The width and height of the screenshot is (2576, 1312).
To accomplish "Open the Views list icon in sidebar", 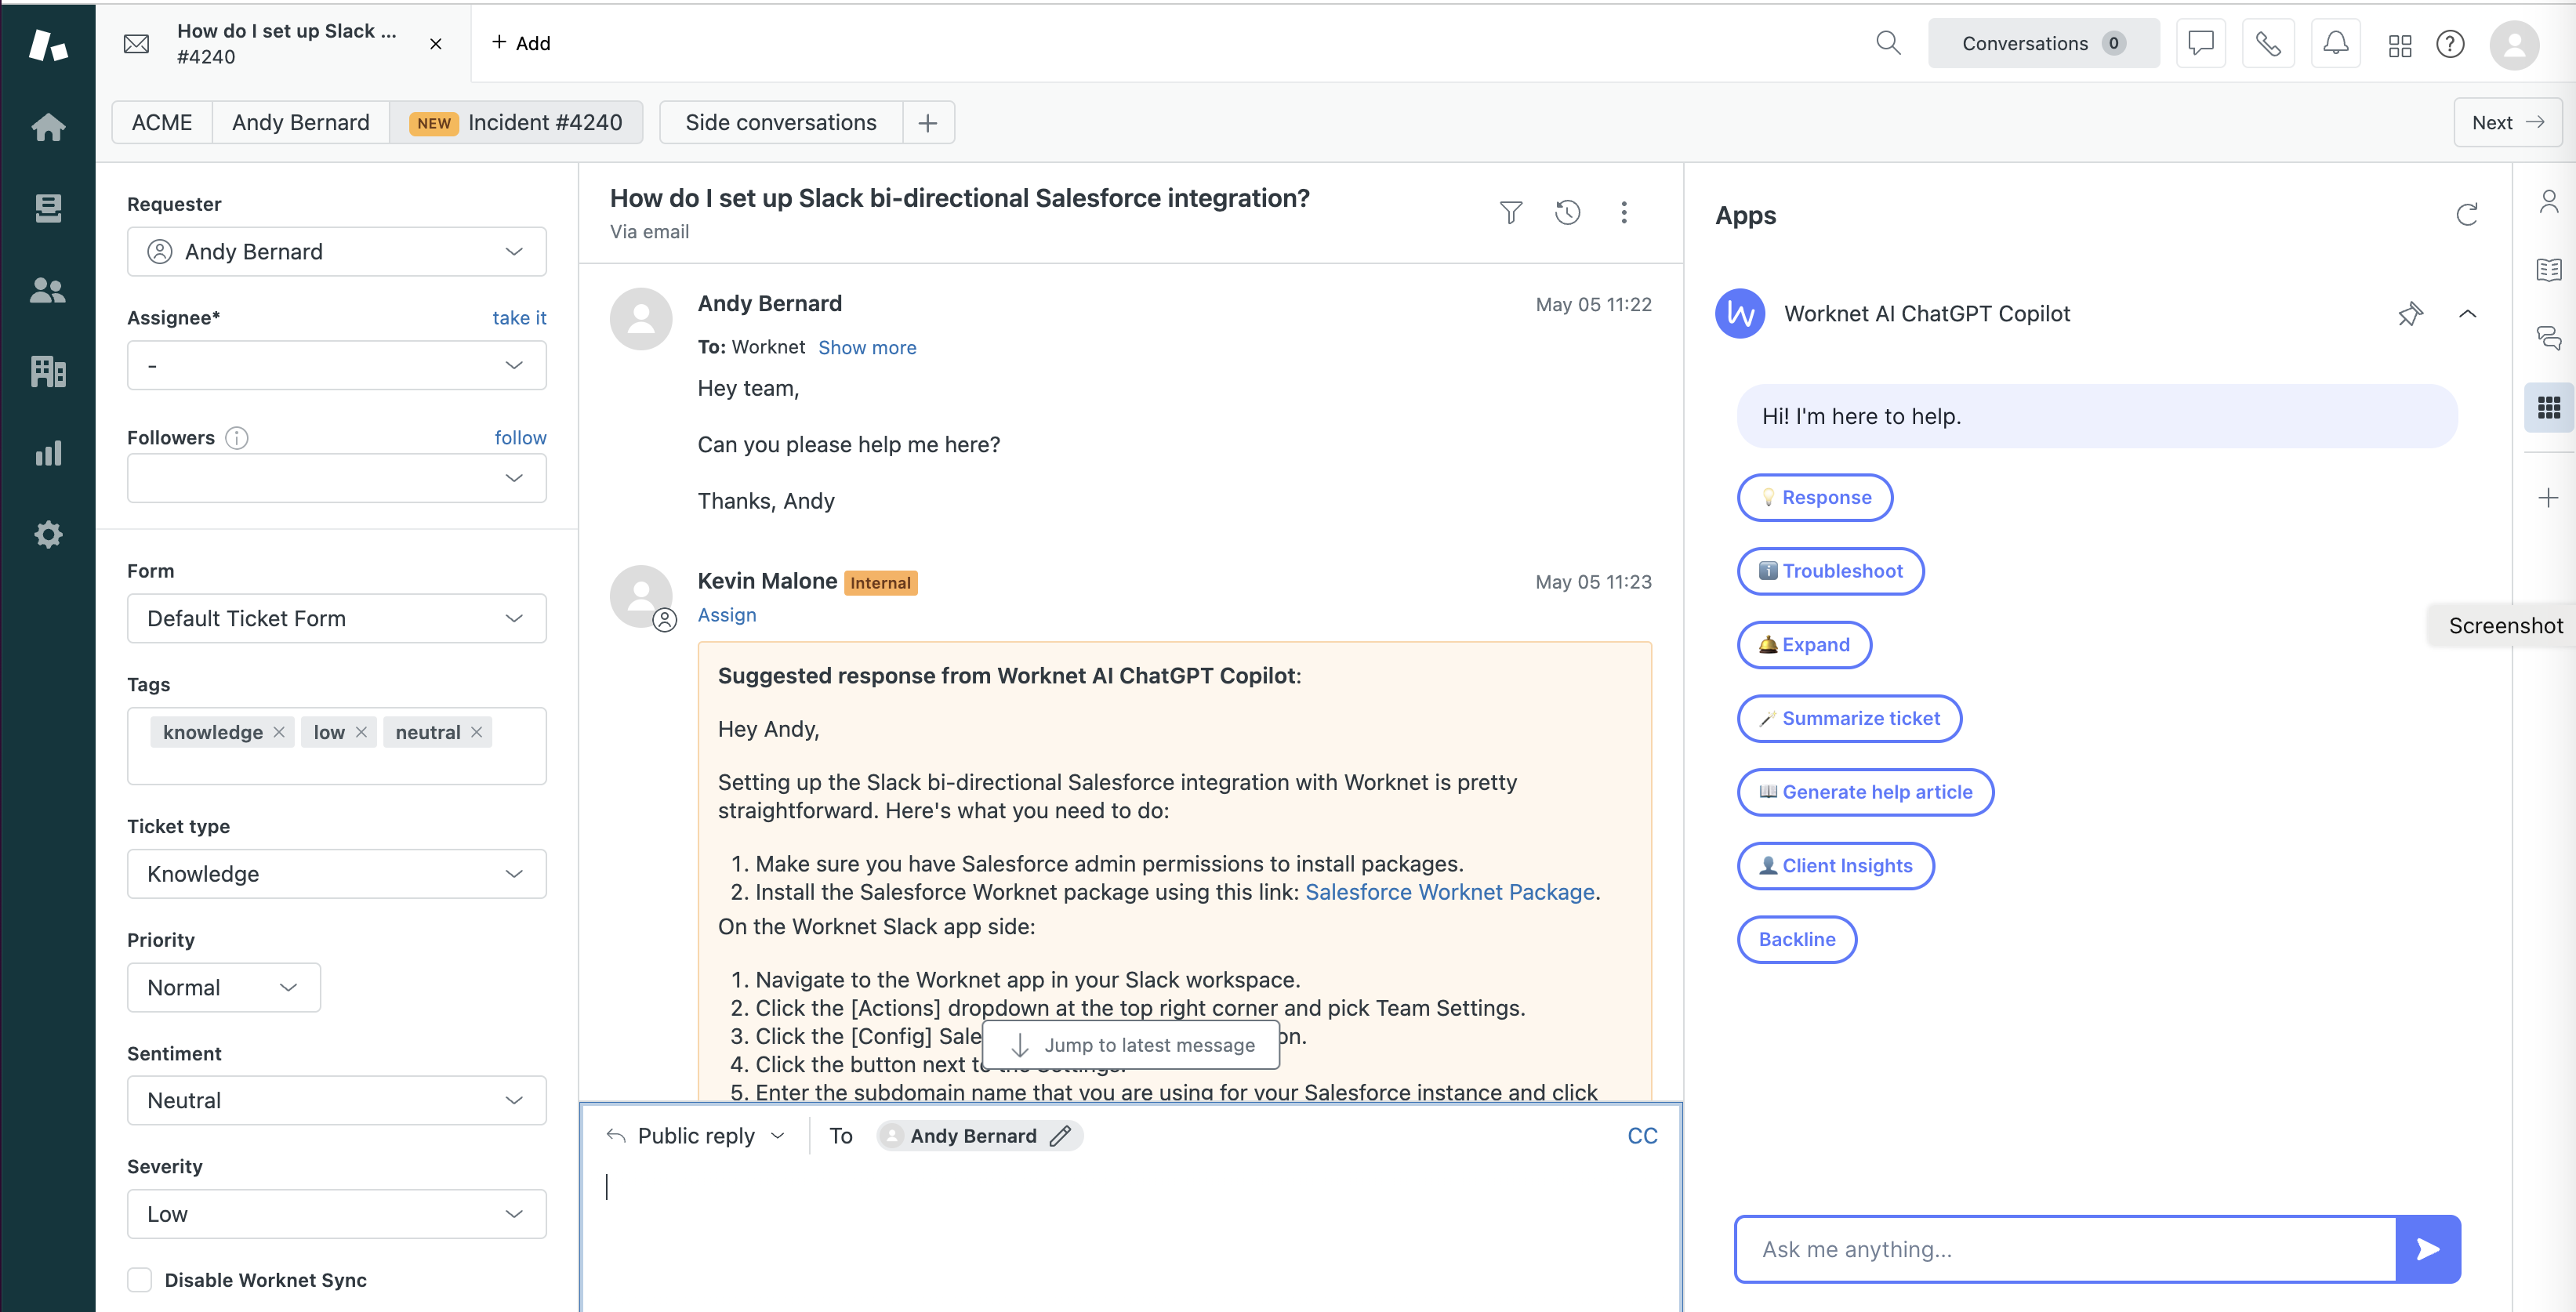I will [x=48, y=208].
